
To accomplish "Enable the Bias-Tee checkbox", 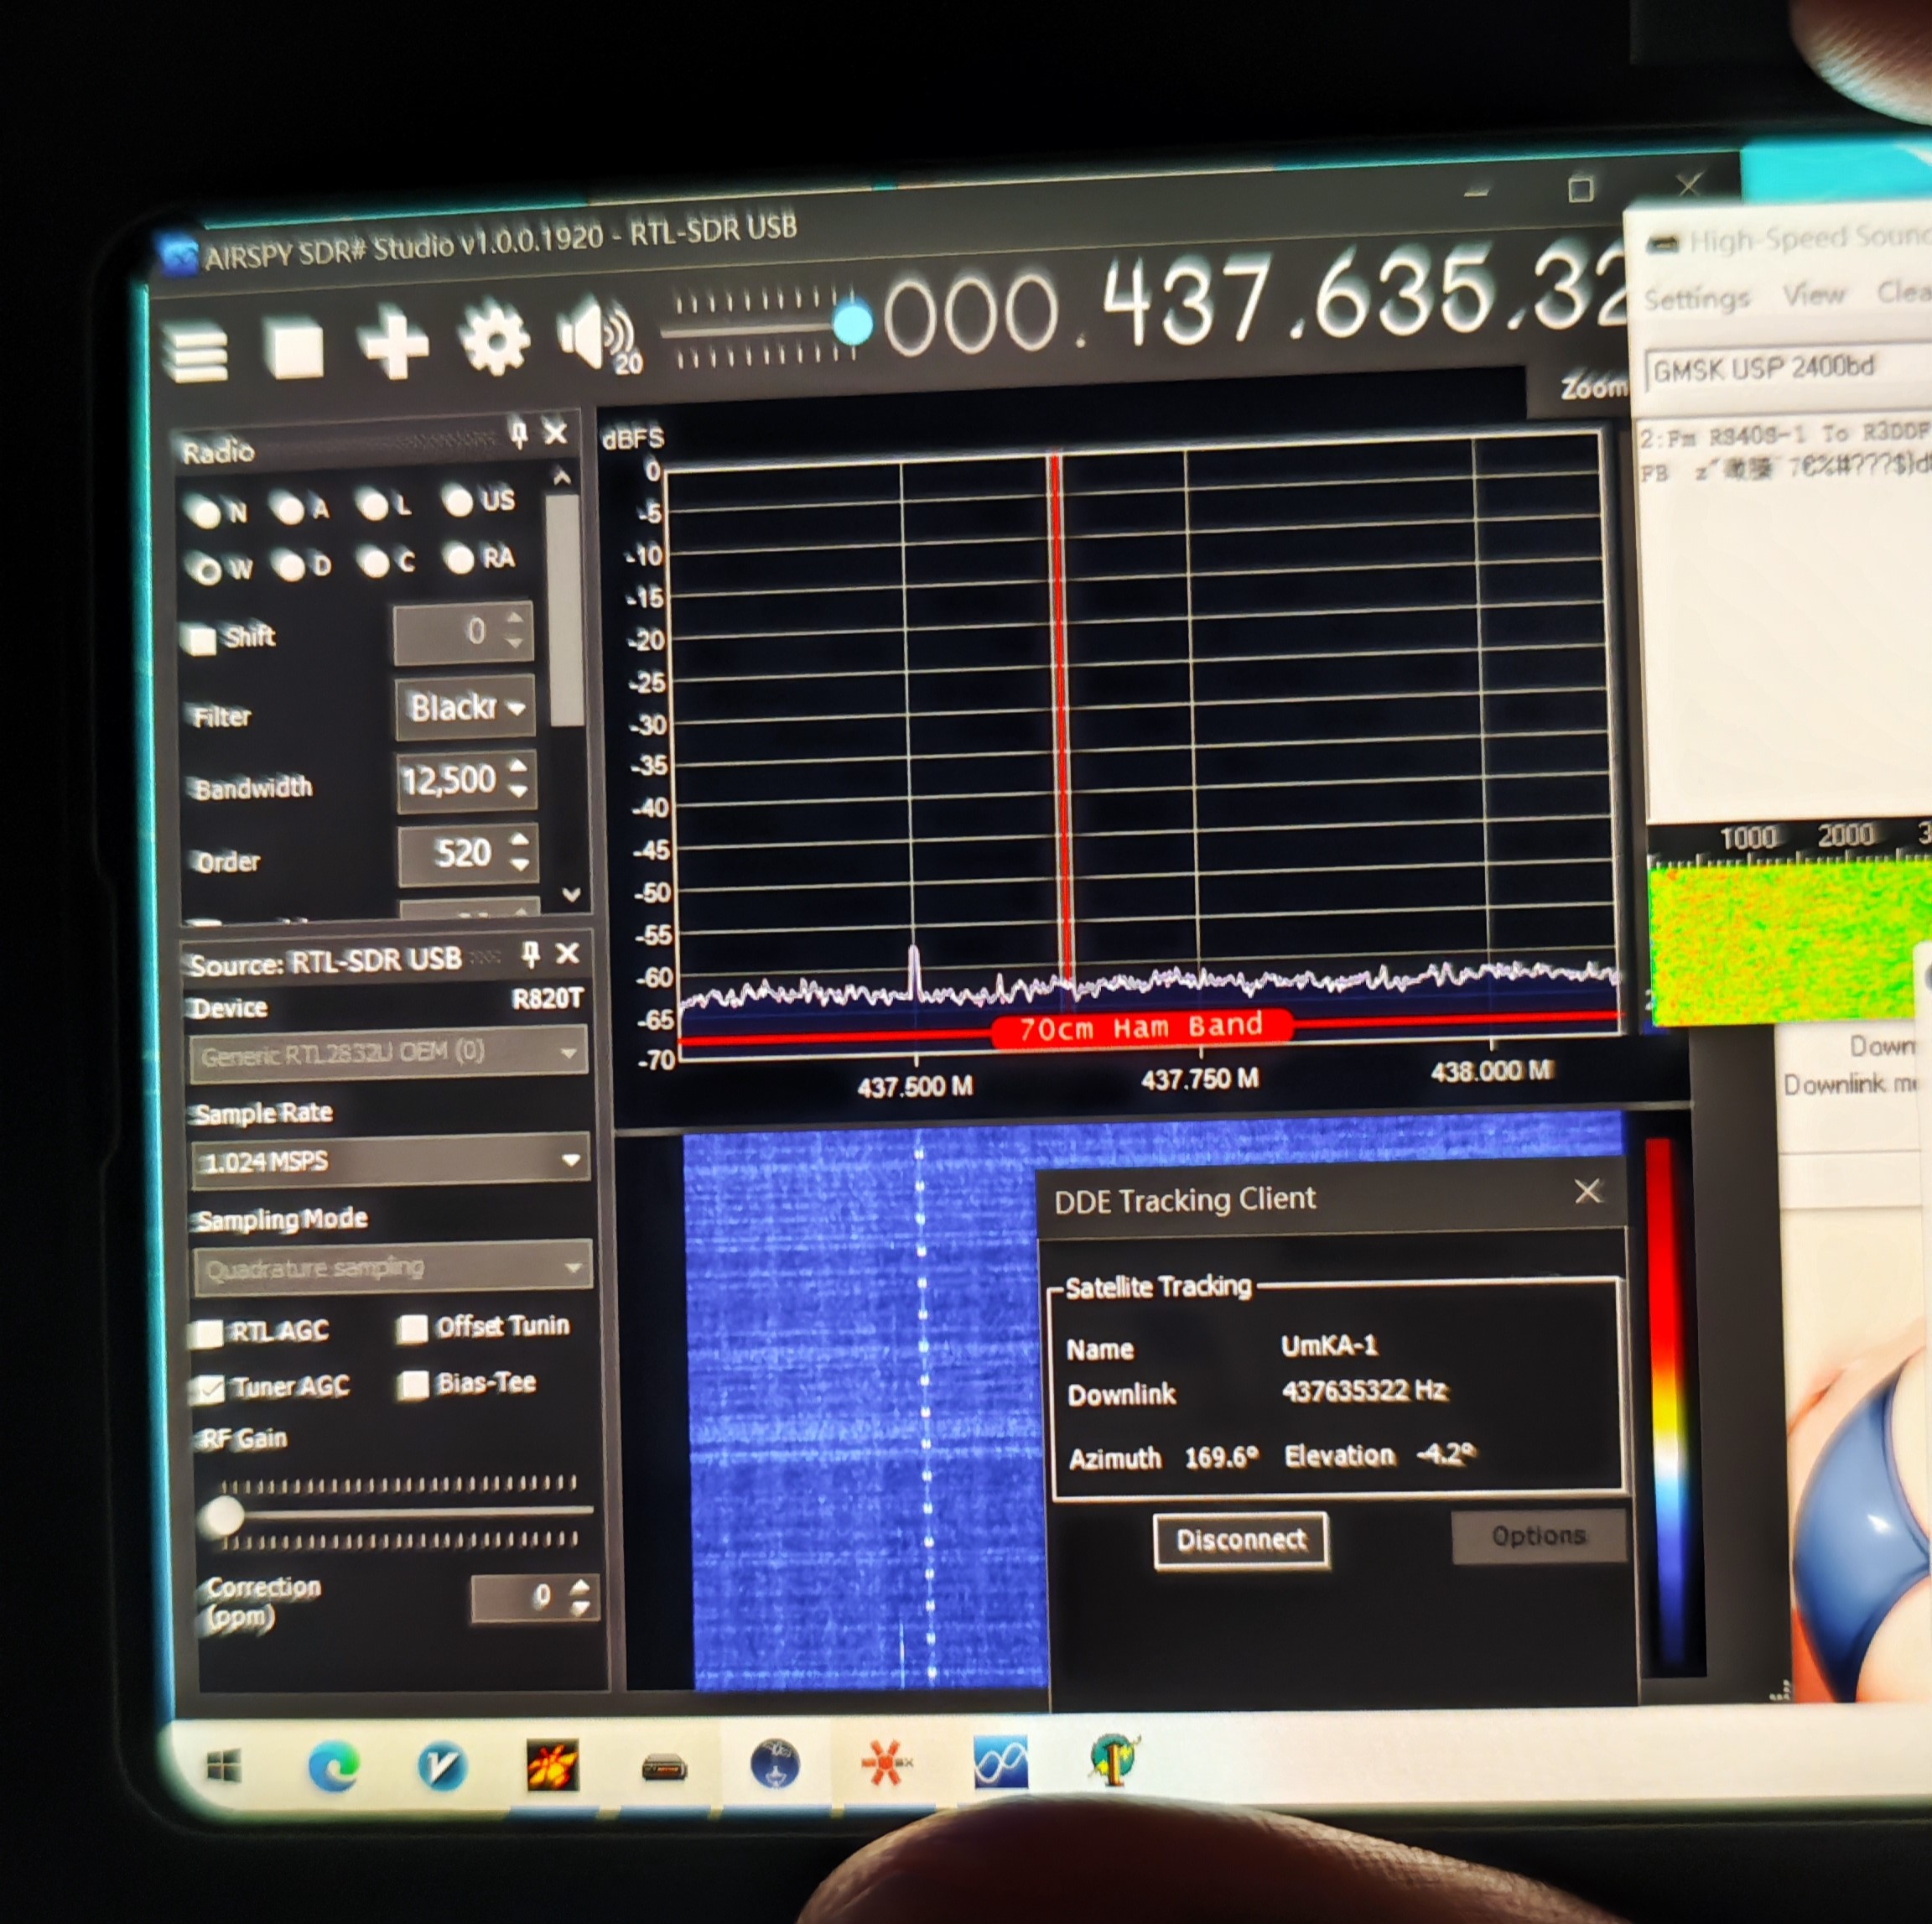I will click(x=413, y=1385).
